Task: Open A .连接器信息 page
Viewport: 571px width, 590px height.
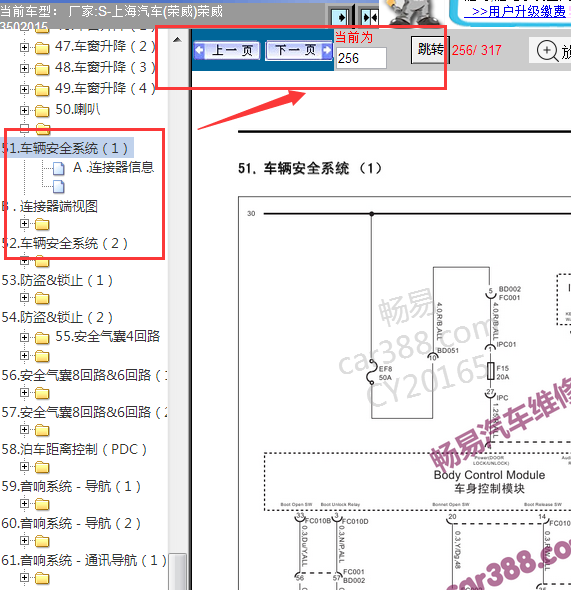Action: pyautogui.click(x=114, y=167)
